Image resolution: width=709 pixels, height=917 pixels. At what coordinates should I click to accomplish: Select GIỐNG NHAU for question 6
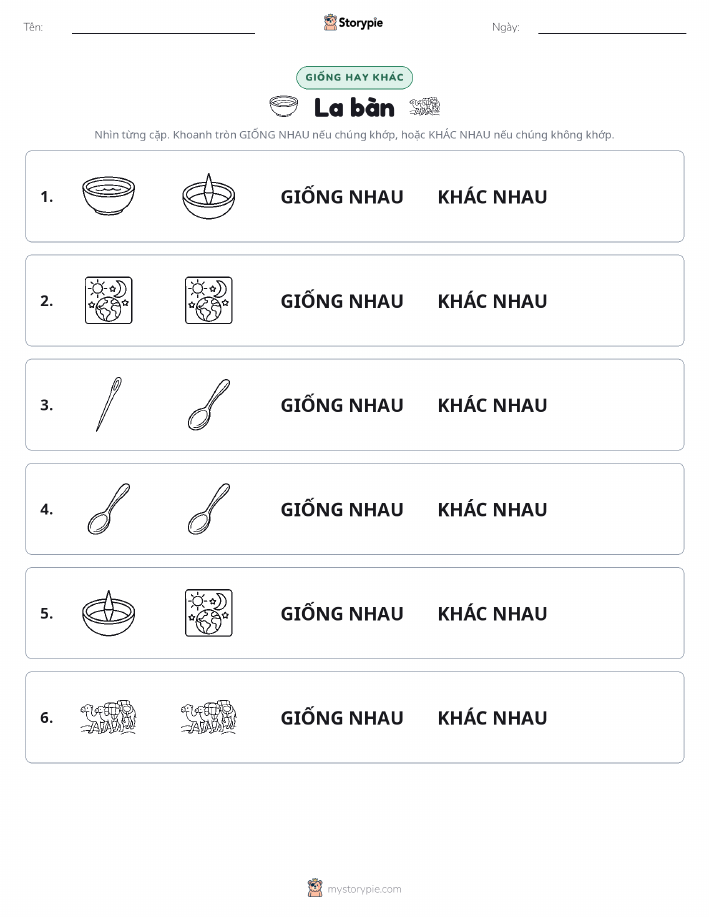click(x=342, y=718)
